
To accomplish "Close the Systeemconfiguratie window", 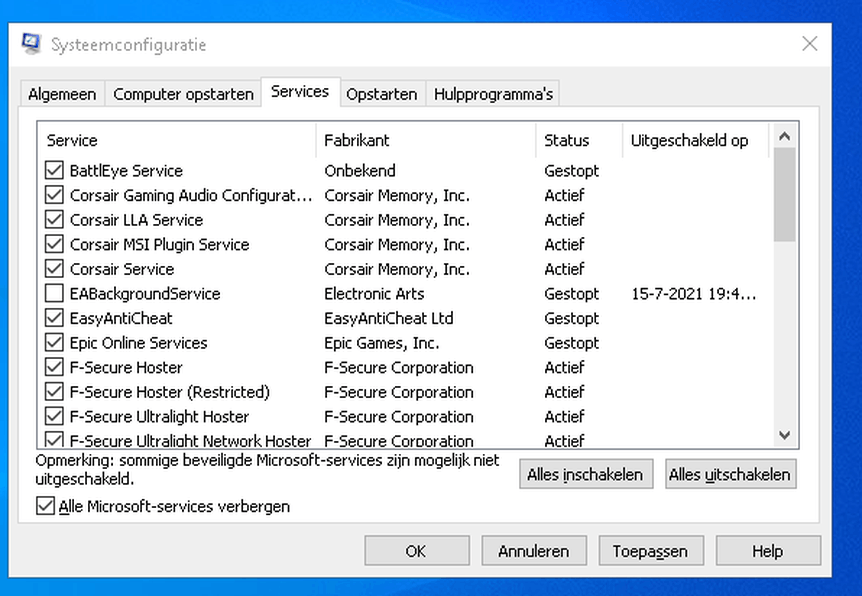I will click(x=809, y=44).
